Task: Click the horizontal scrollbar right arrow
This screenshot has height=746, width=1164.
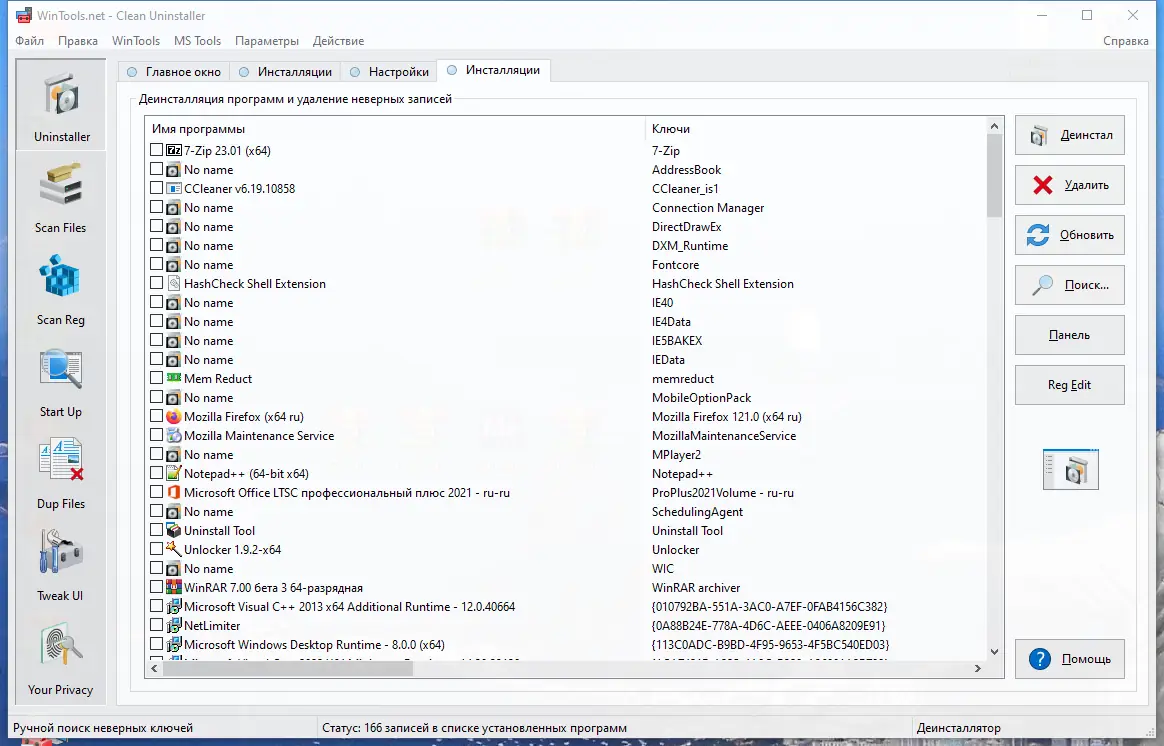Action: (x=978, y=668)
